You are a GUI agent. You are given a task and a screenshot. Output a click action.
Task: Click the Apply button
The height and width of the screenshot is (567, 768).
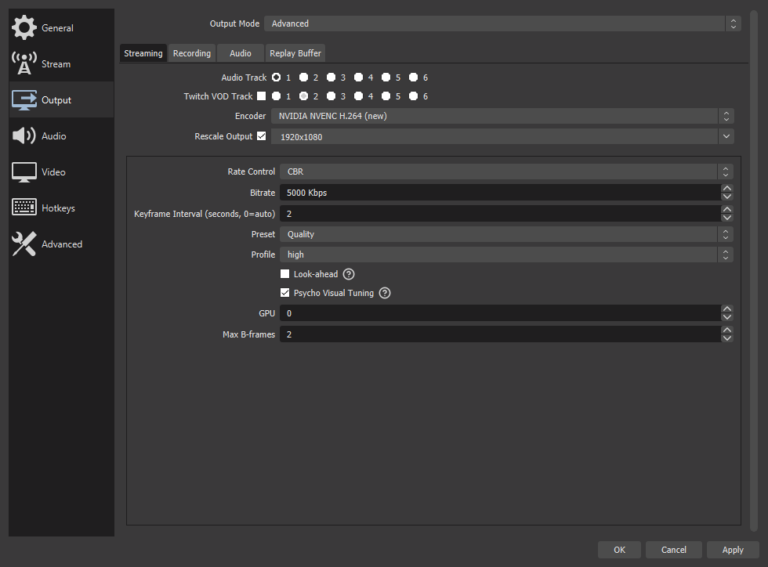[733, 550]
